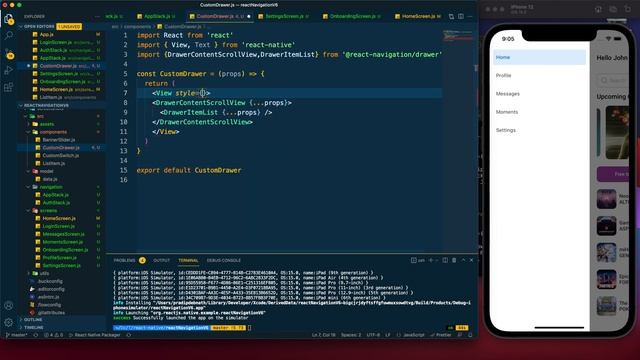Click simulator home icon in toolbar
The height and width of the screenshot is (360, 640).
(598, 9)
